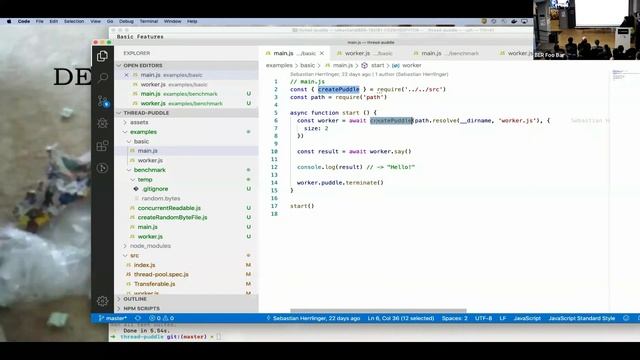Select main.js examples/benchmark in Open Editors
This screenshot has height=360, width=640.
(179, 94)
